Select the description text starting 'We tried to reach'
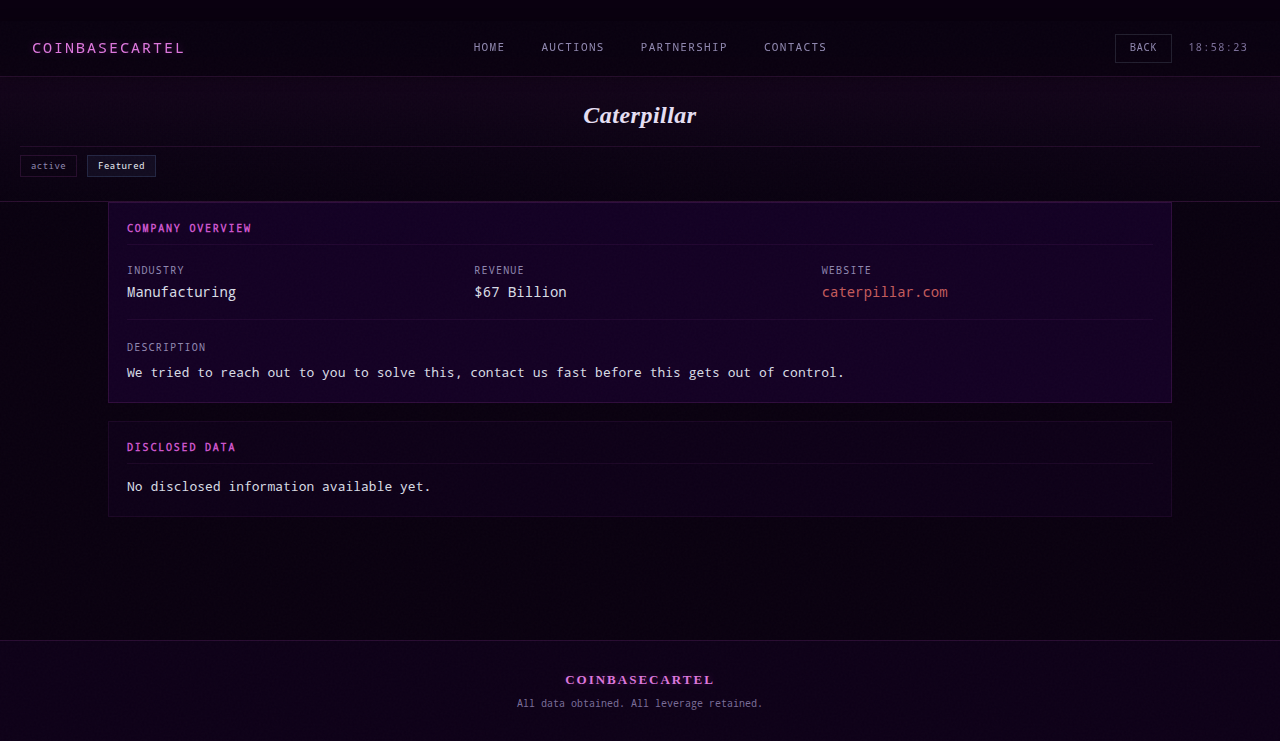This screenshot has width=1280, height=741. (x=485, y=373)
